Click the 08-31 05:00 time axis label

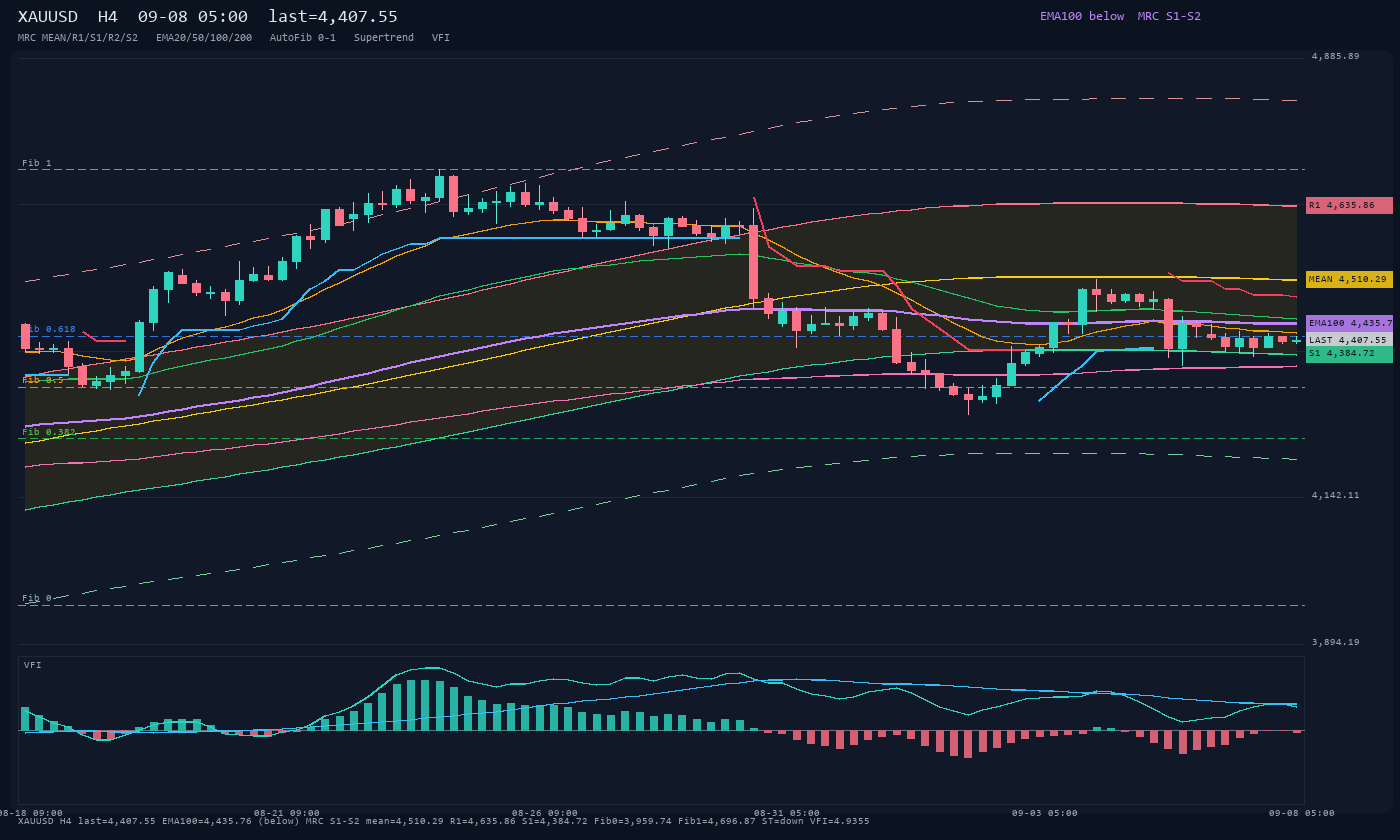(787, 813)
